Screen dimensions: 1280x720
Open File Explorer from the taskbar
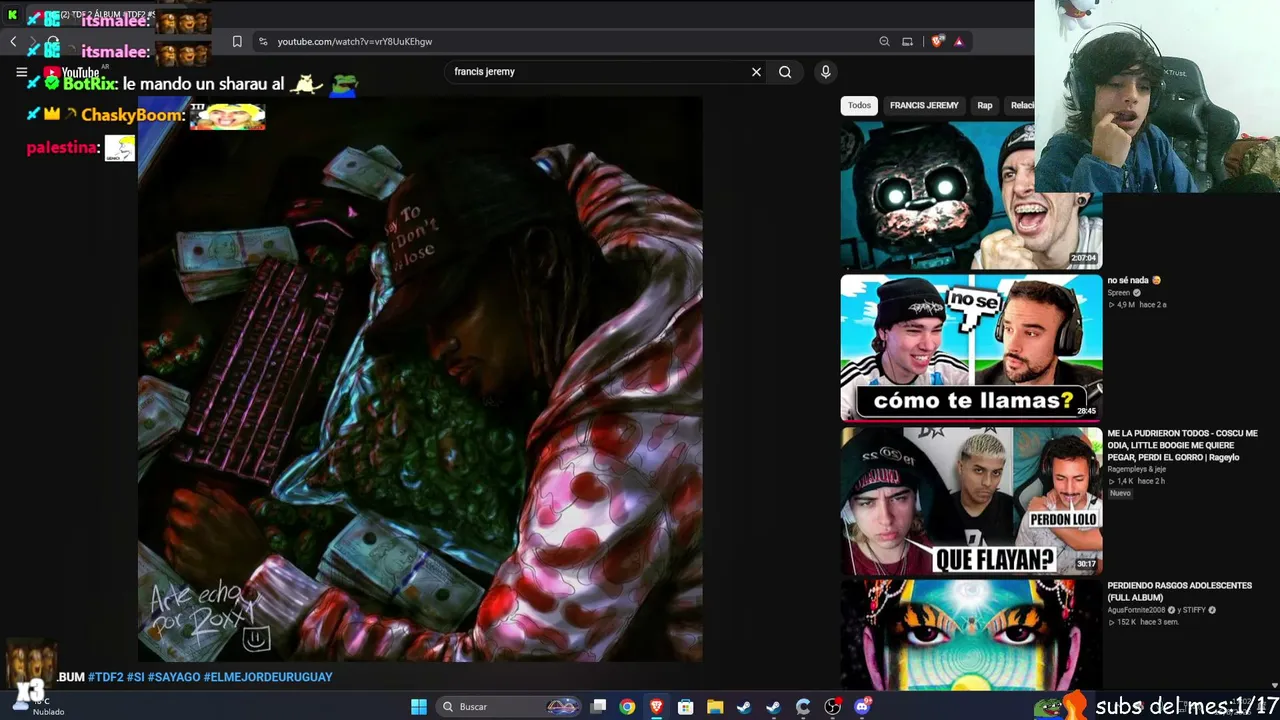click(715, 707)
